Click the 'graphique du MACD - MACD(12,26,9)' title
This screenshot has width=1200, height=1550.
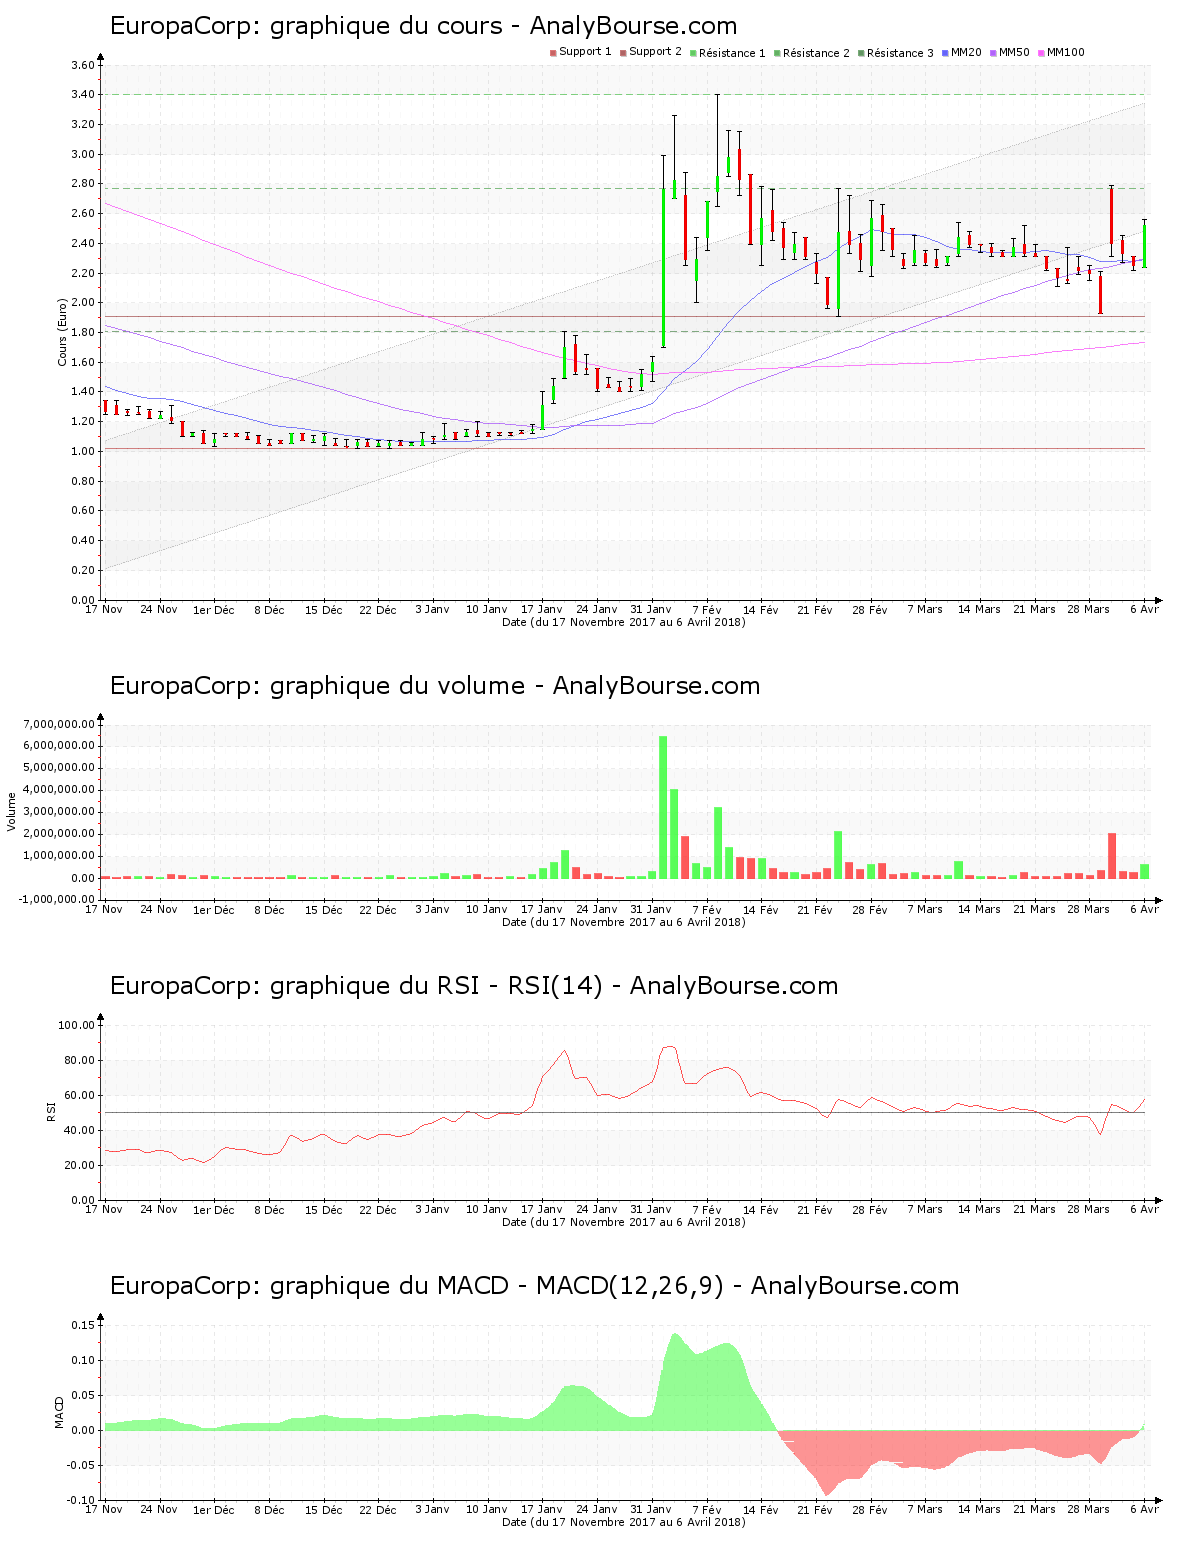click(534, 1286)
